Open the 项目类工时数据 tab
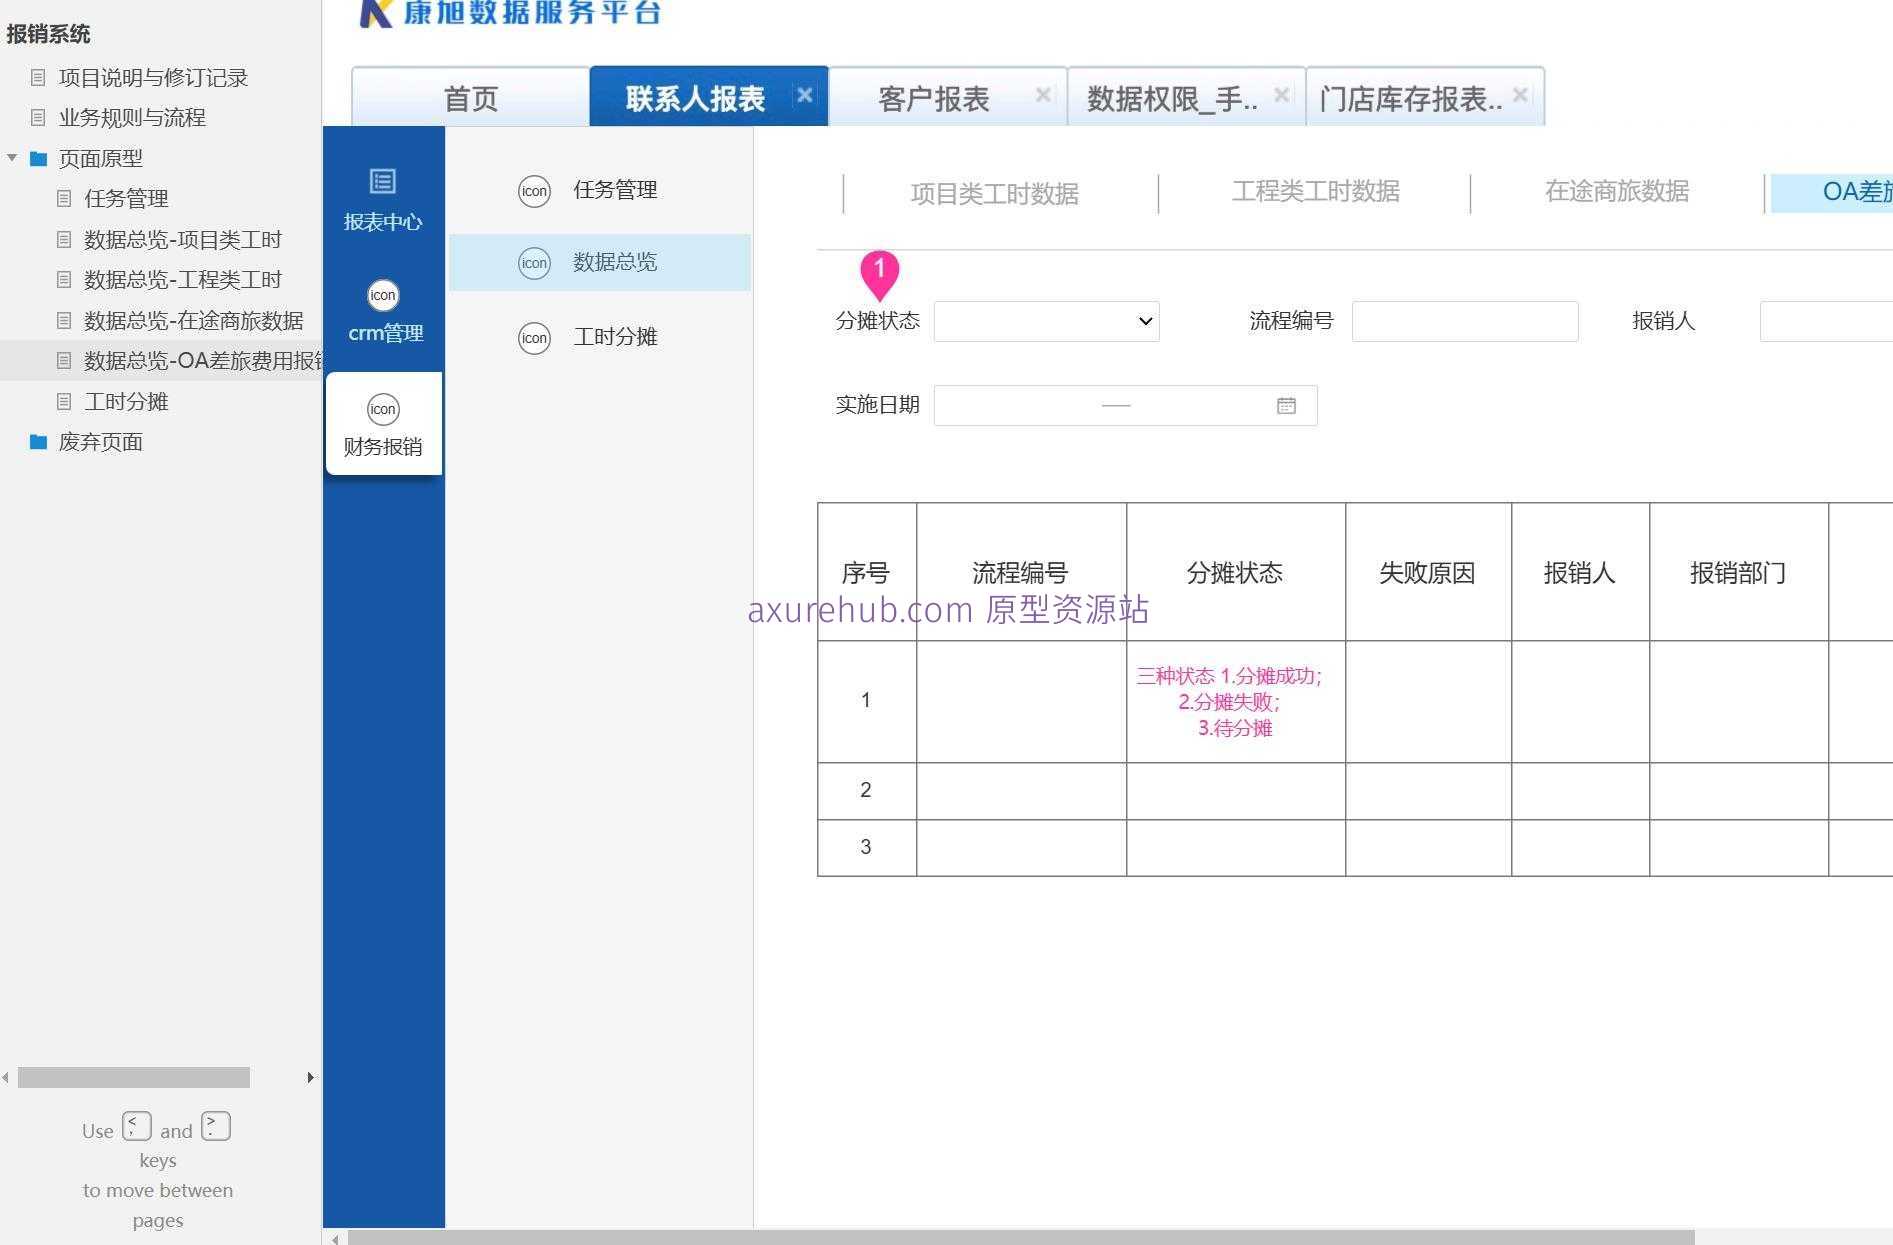The image size is (1893, 1245). click(995, 193)
